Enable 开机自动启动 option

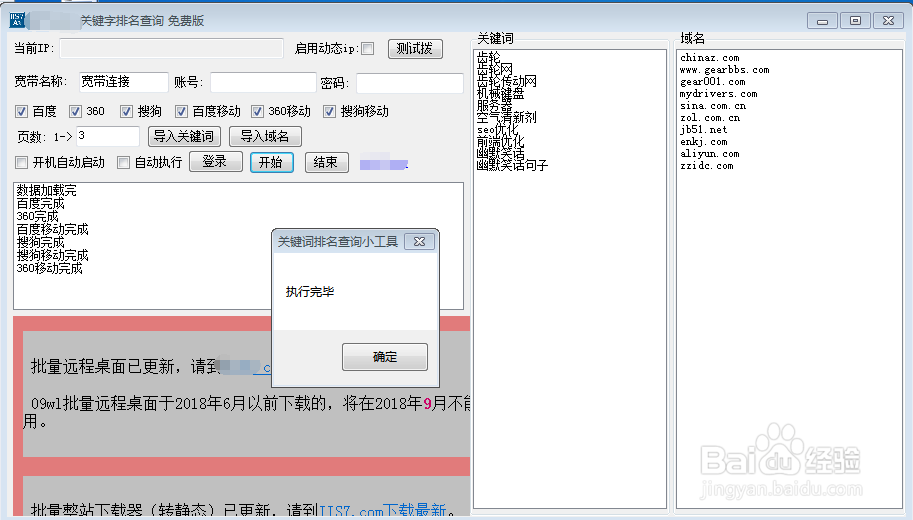pos(22,162)
